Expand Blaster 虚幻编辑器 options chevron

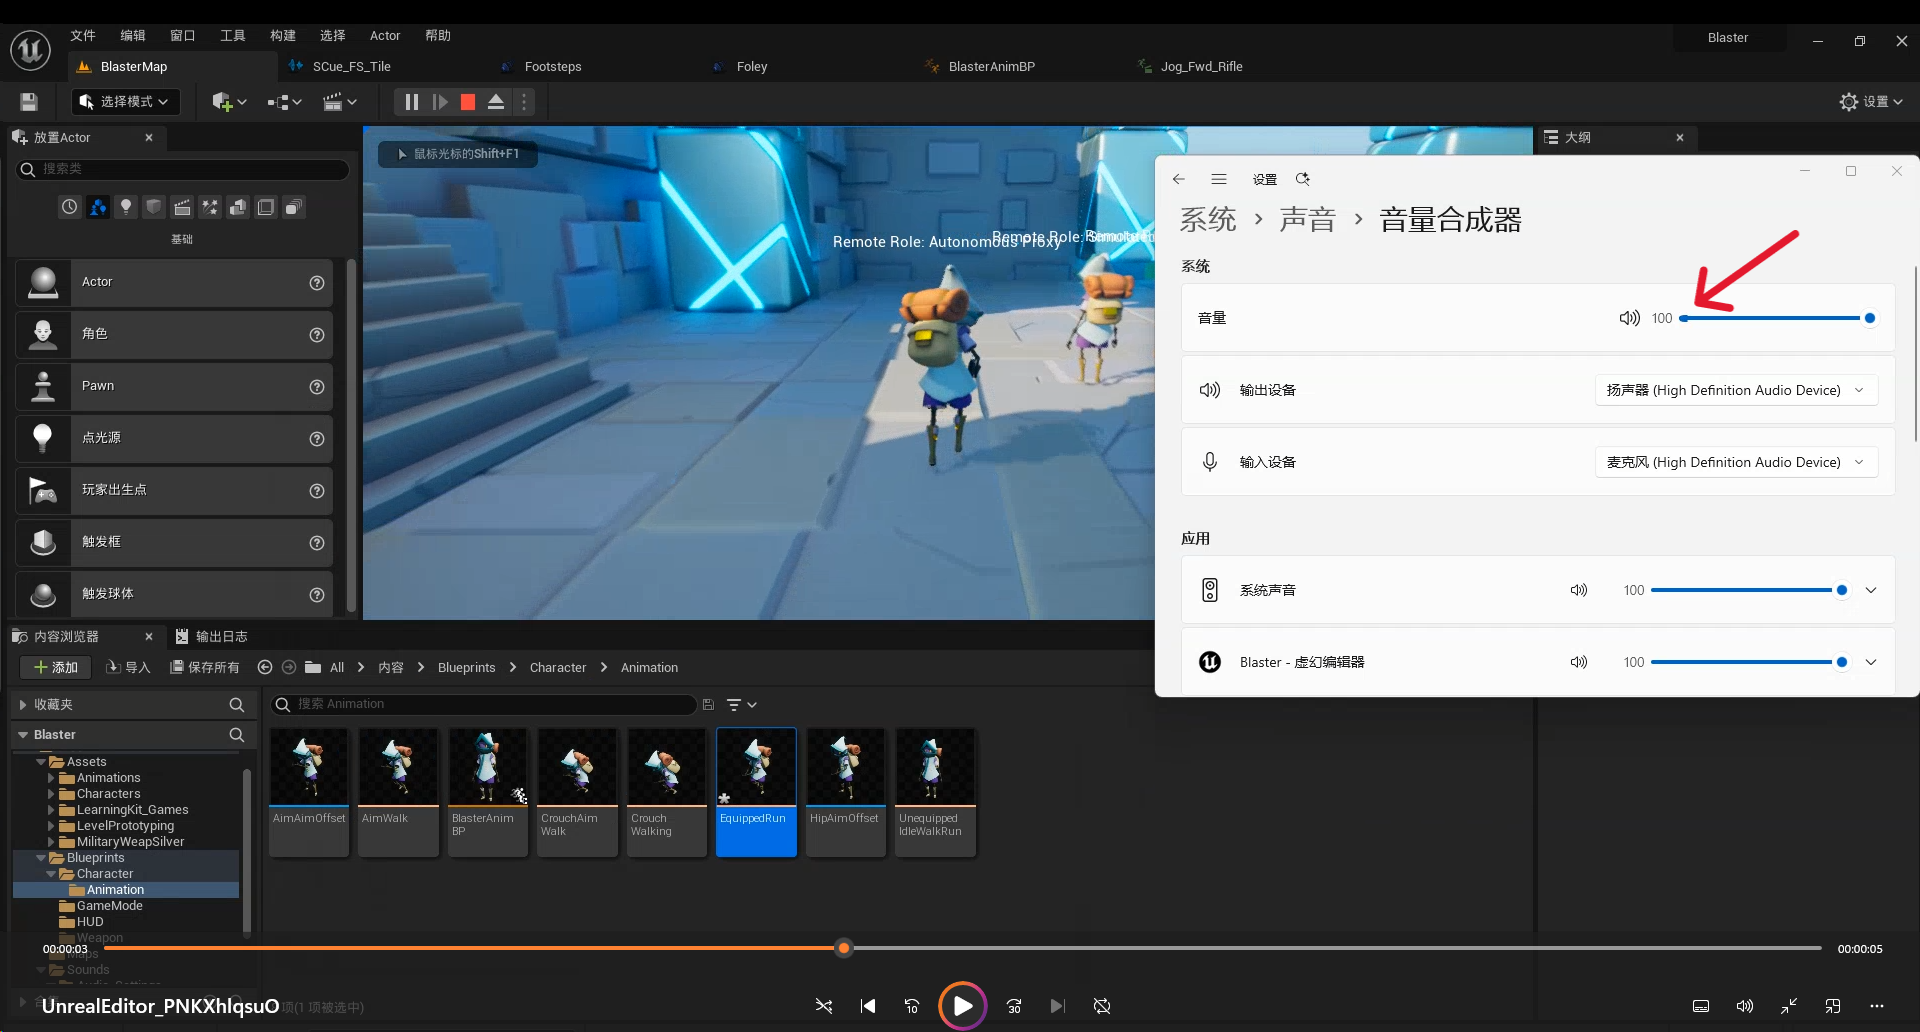pos(1871,662)
